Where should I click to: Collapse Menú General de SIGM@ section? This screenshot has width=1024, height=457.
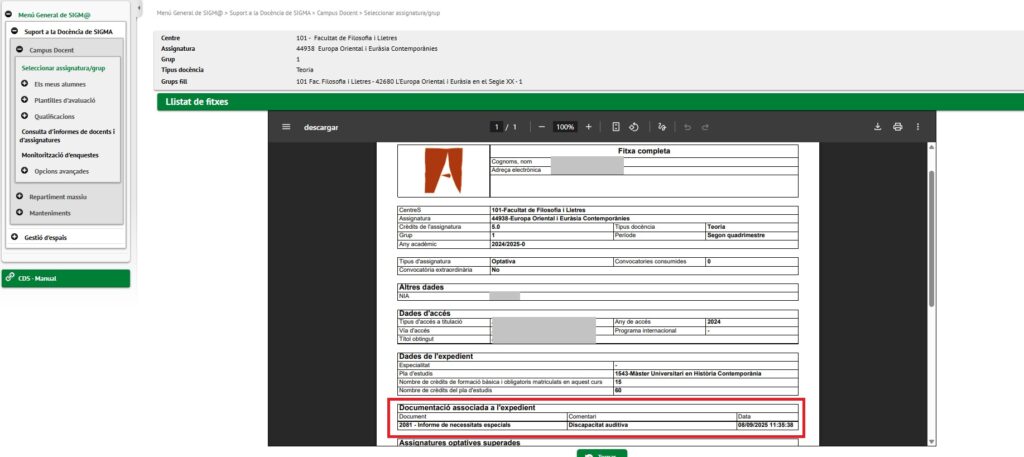tap(9, 15)
